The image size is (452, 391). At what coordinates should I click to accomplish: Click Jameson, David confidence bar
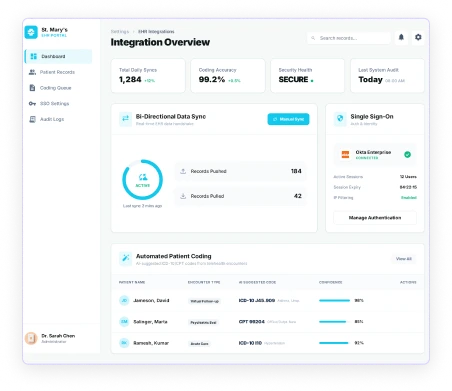click(x=334, y=300)
